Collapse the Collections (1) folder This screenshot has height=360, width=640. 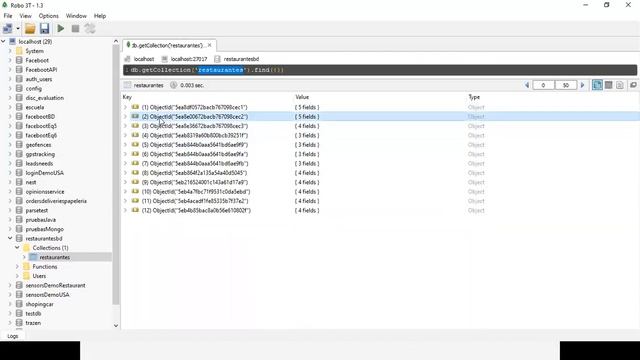[x=17, y=248]
